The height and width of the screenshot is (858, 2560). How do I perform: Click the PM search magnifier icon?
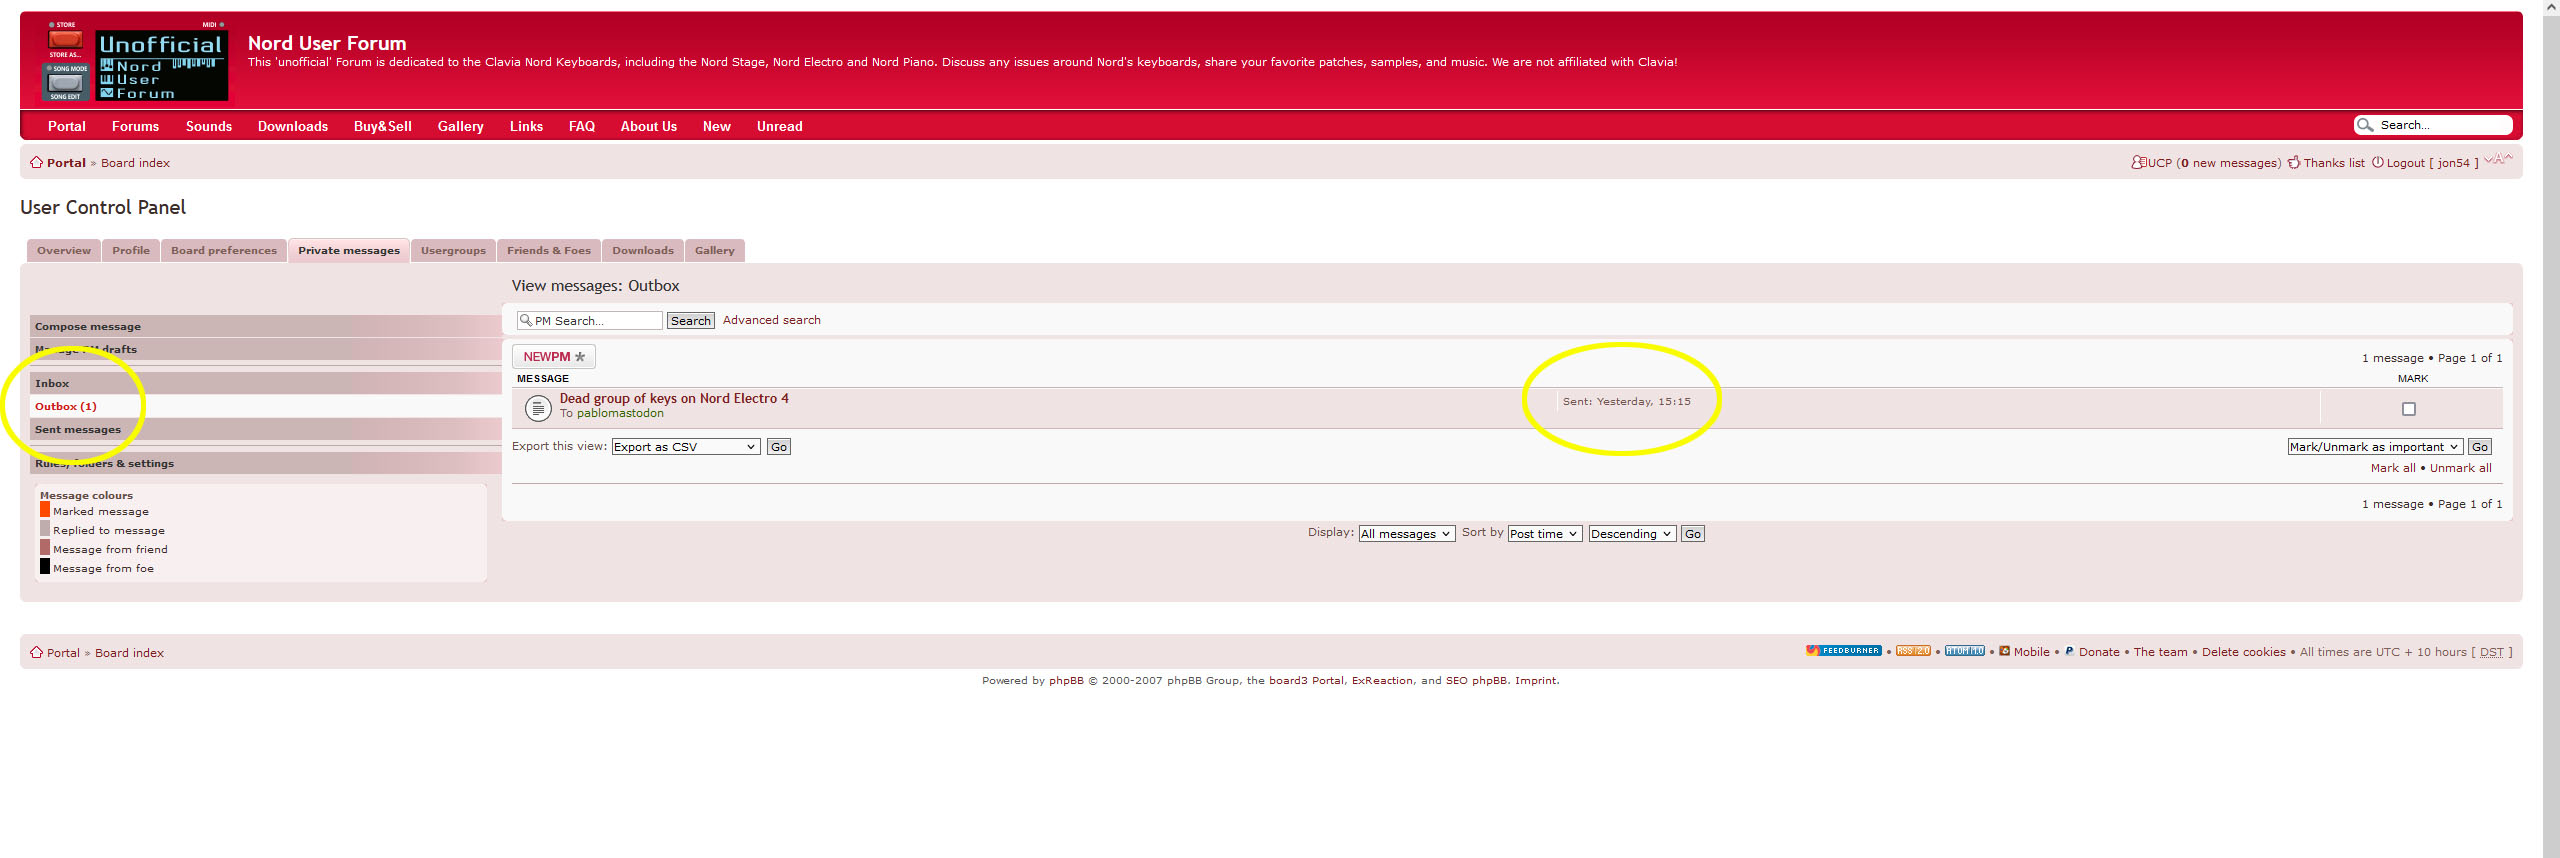[525, 320]
